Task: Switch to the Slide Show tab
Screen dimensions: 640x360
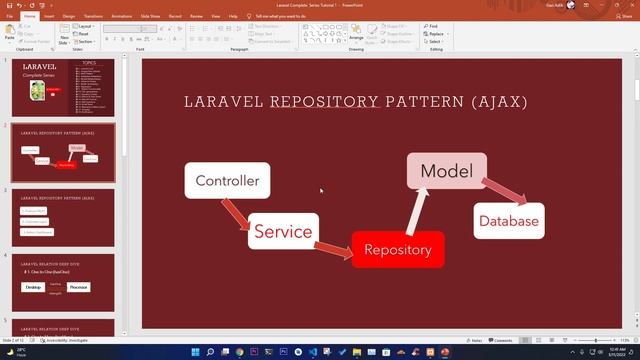Action: coord(150,16)
